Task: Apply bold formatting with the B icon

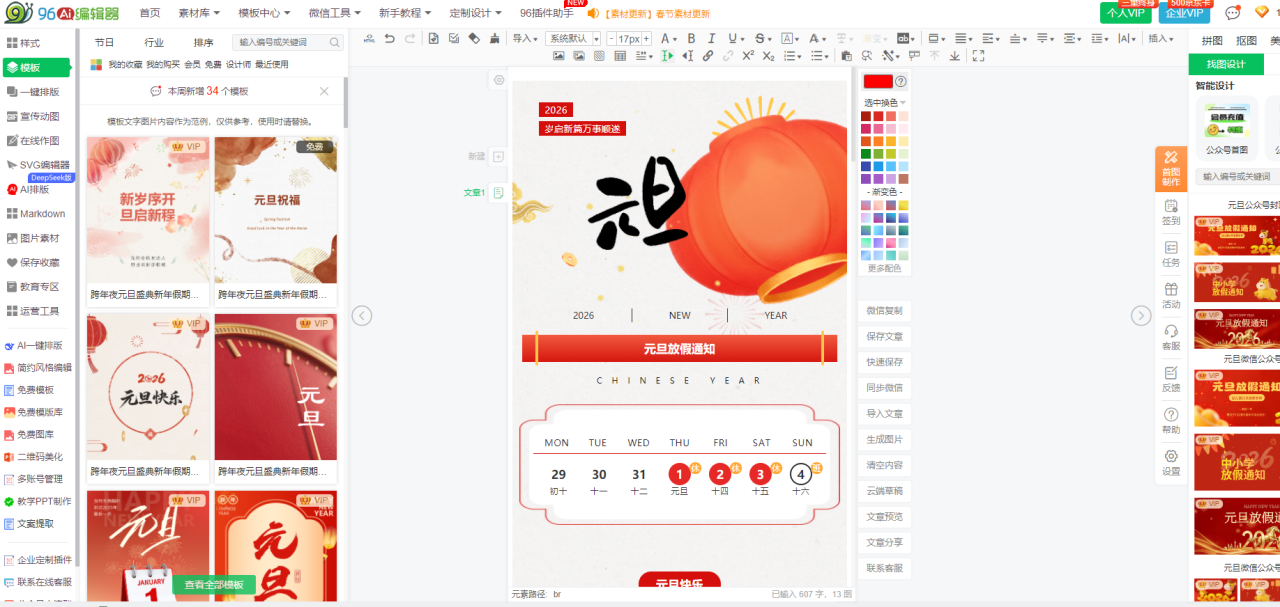Action: [x=690, y=39]
